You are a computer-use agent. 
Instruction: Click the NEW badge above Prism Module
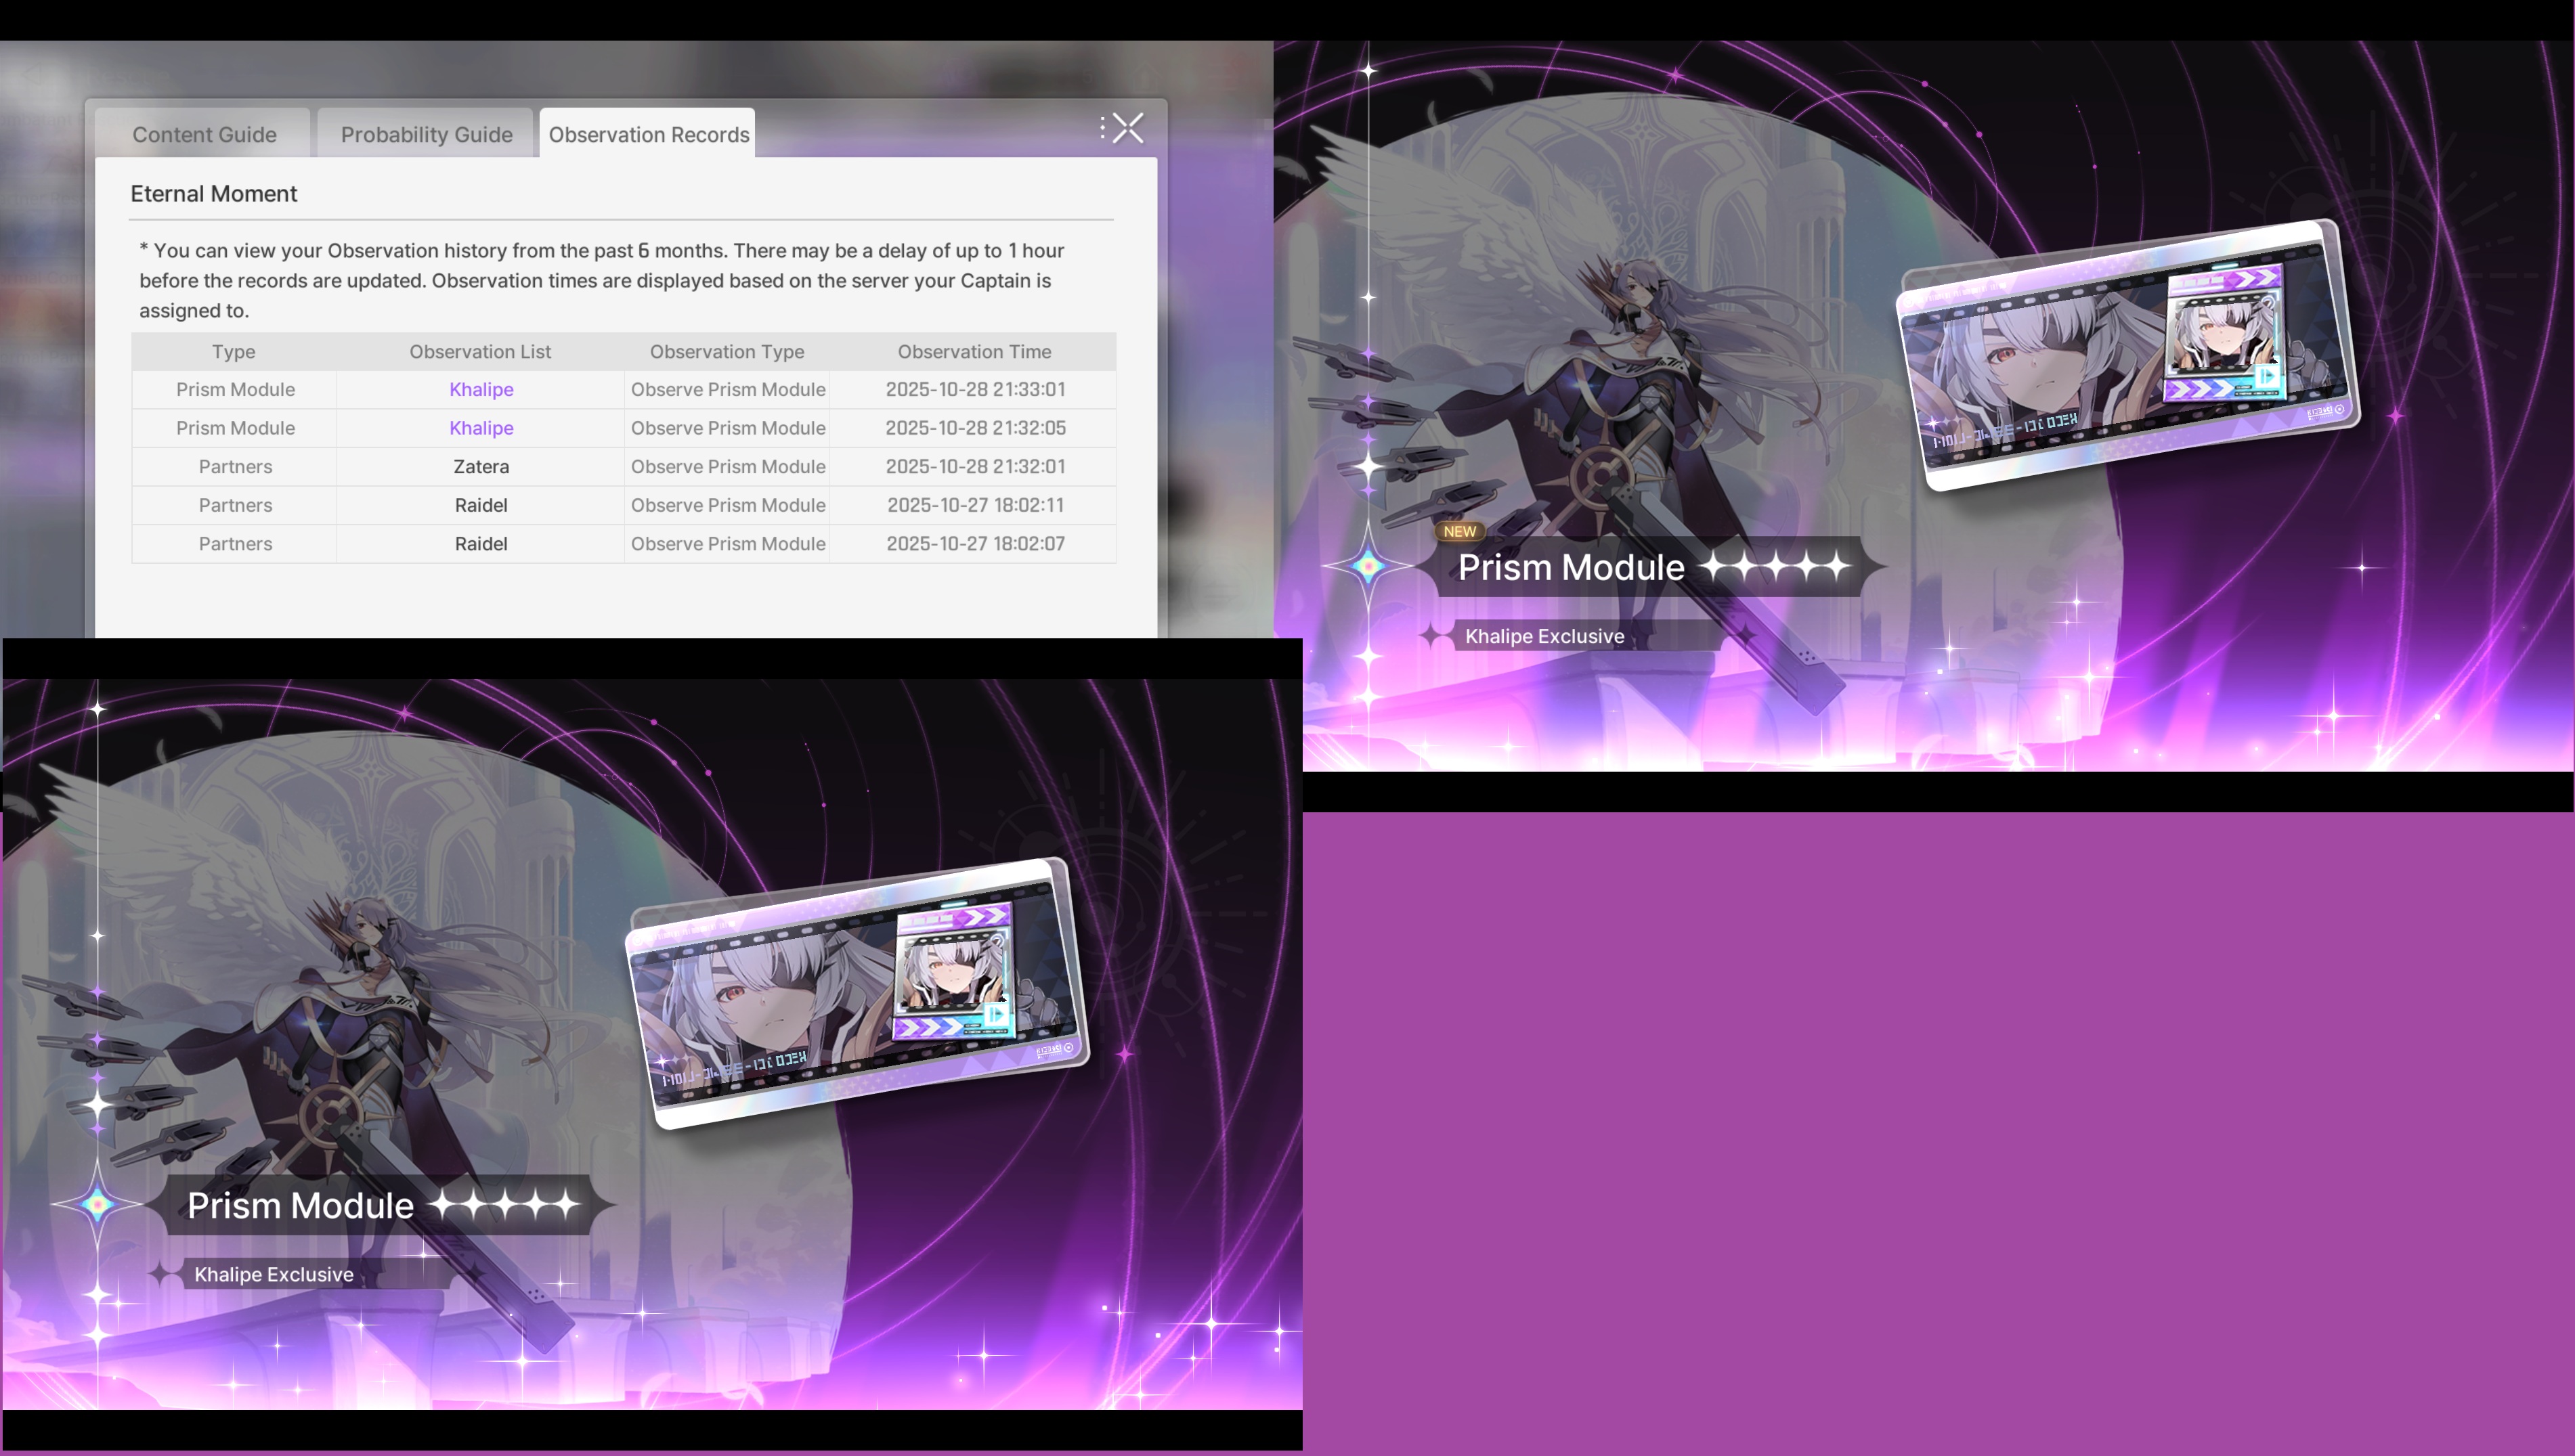pyautogui.click(x=1459, y=531)
